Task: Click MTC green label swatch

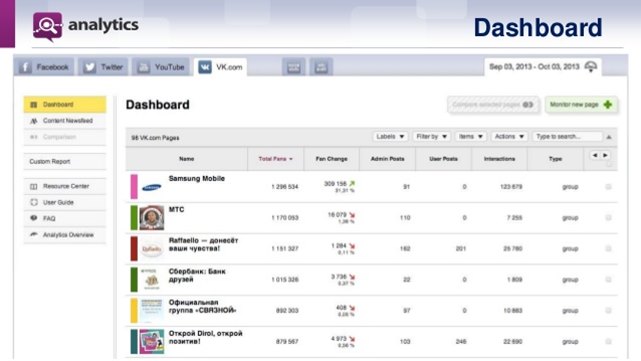Action: [x=134, y=218]
